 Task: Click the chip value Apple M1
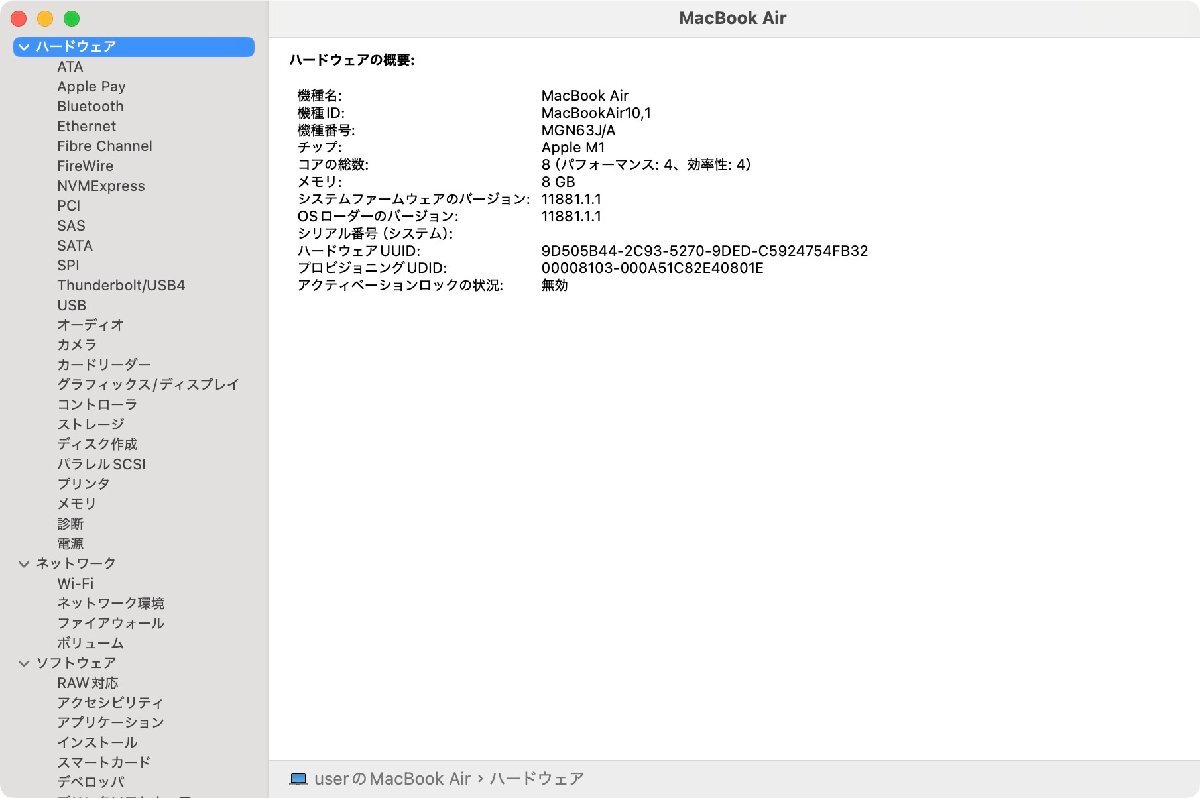tap(573, 147)
